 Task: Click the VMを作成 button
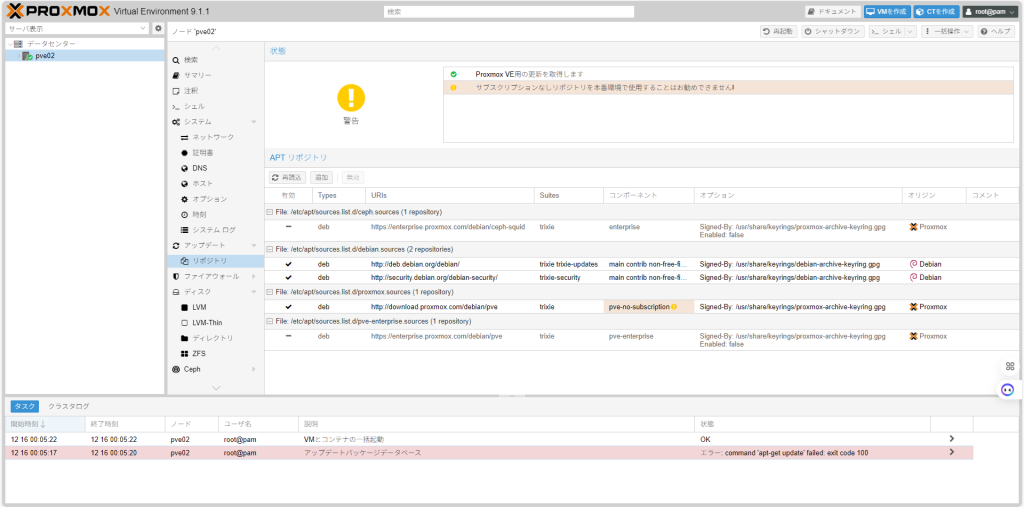point(886,12)
